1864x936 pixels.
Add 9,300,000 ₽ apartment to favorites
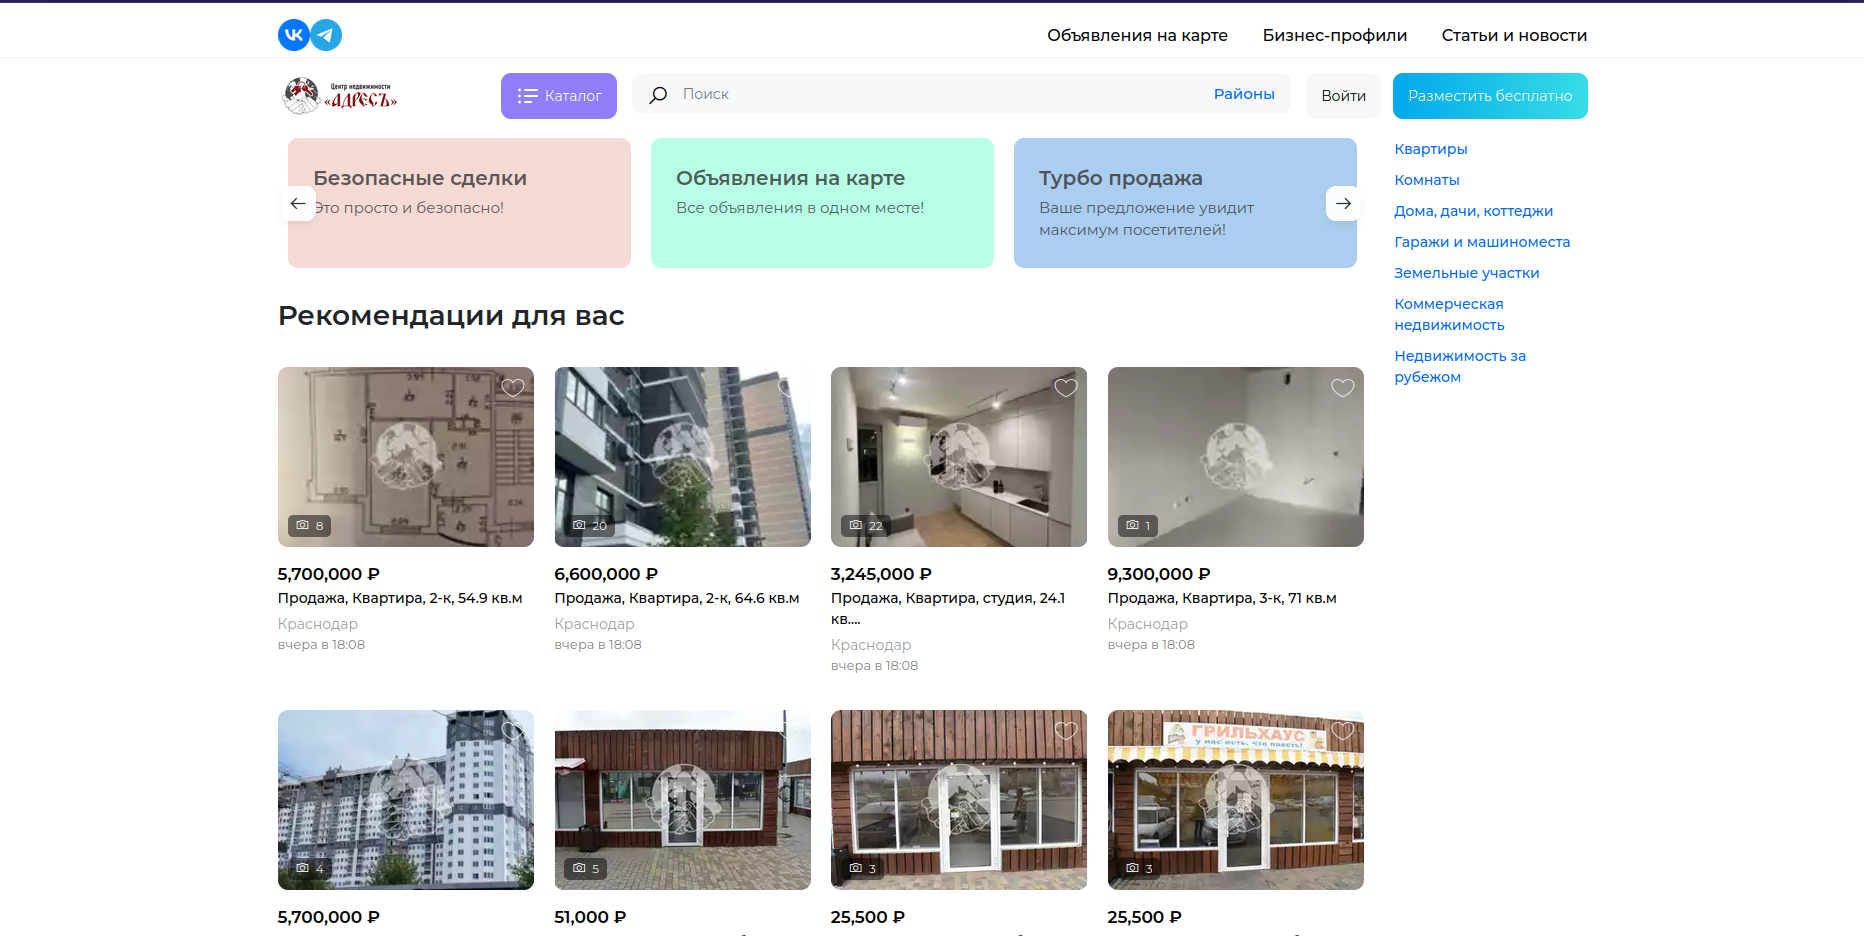tap(1342, 388)
